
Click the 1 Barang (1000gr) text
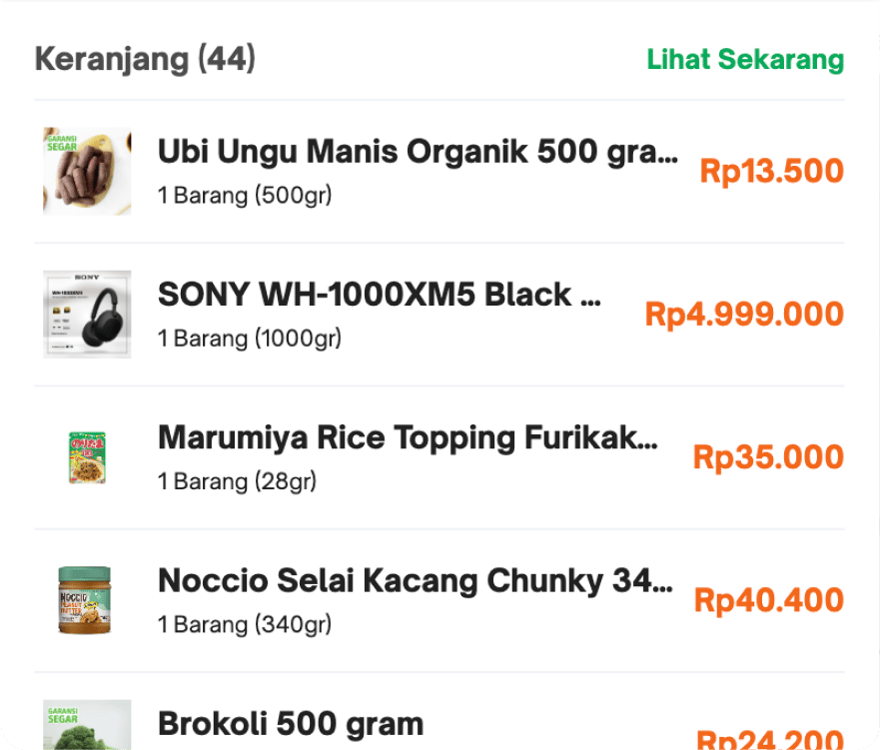point(250,339)
